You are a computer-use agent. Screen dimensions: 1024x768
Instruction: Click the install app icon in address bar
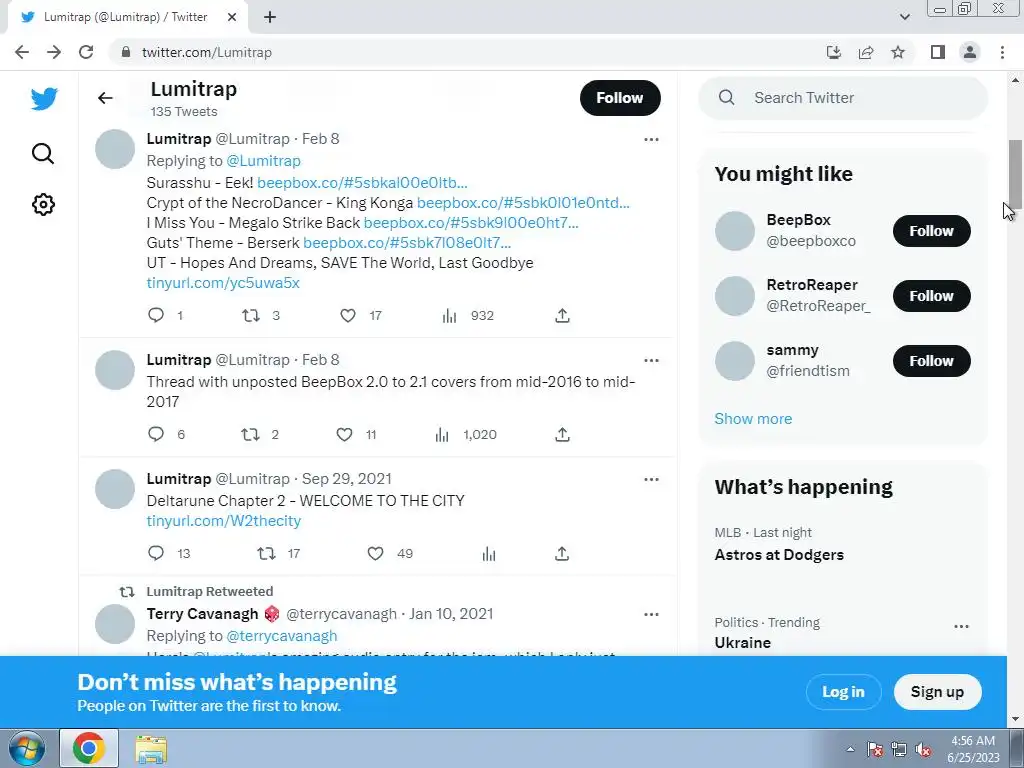pyautogui.click(x=834, y=52)
